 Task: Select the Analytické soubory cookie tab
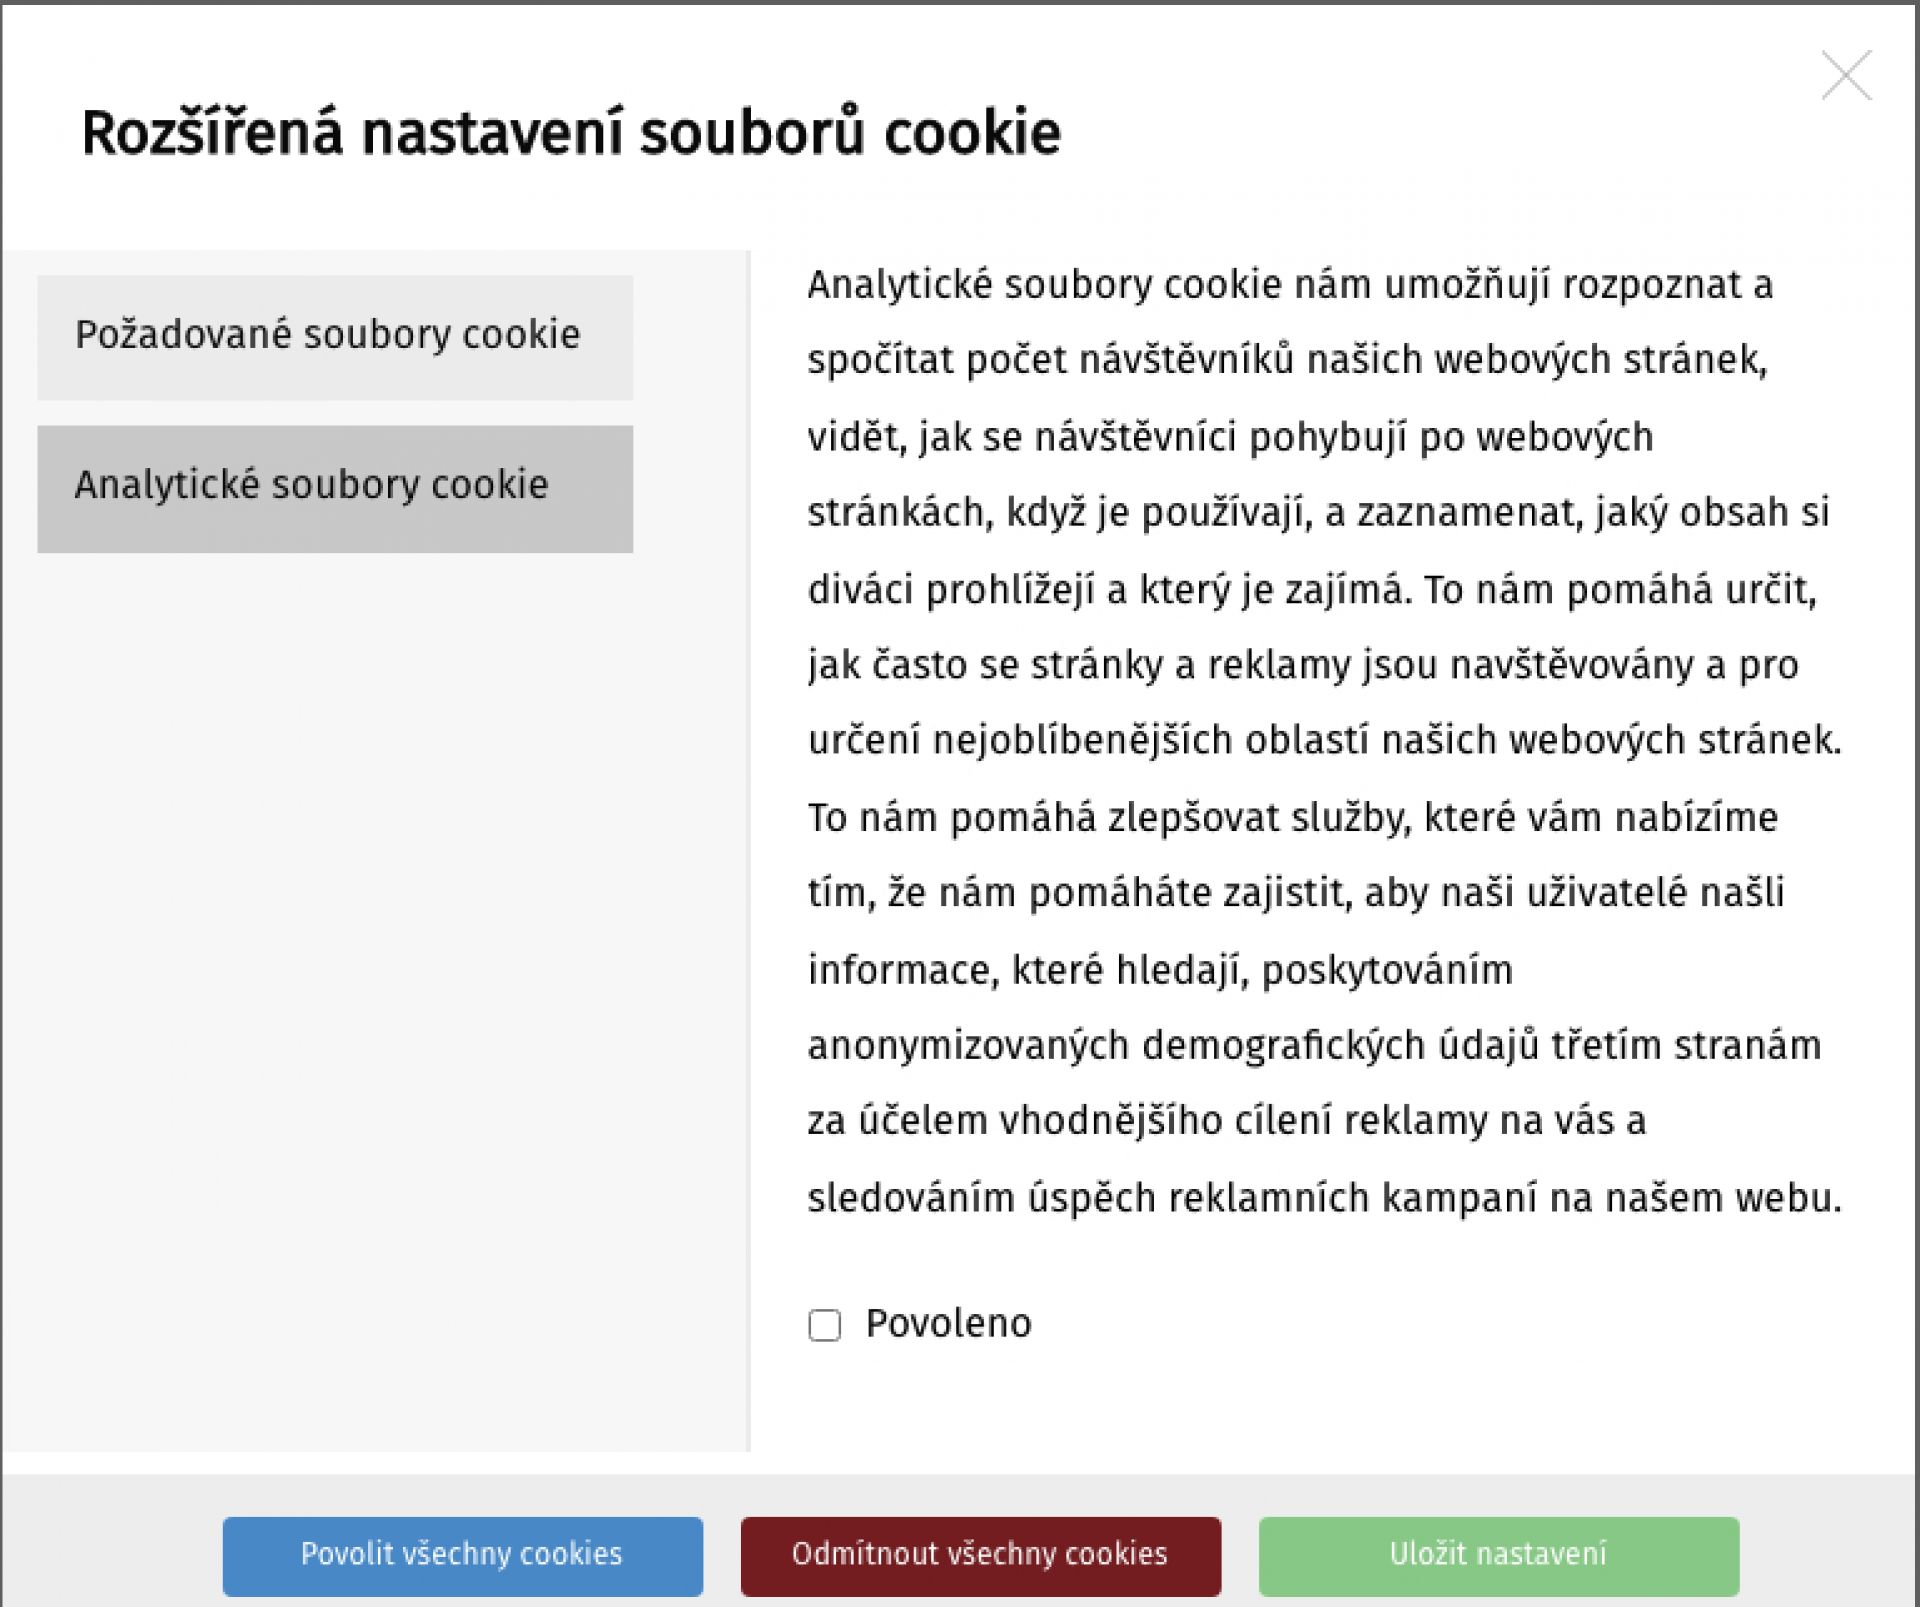(x=335, y=488)
